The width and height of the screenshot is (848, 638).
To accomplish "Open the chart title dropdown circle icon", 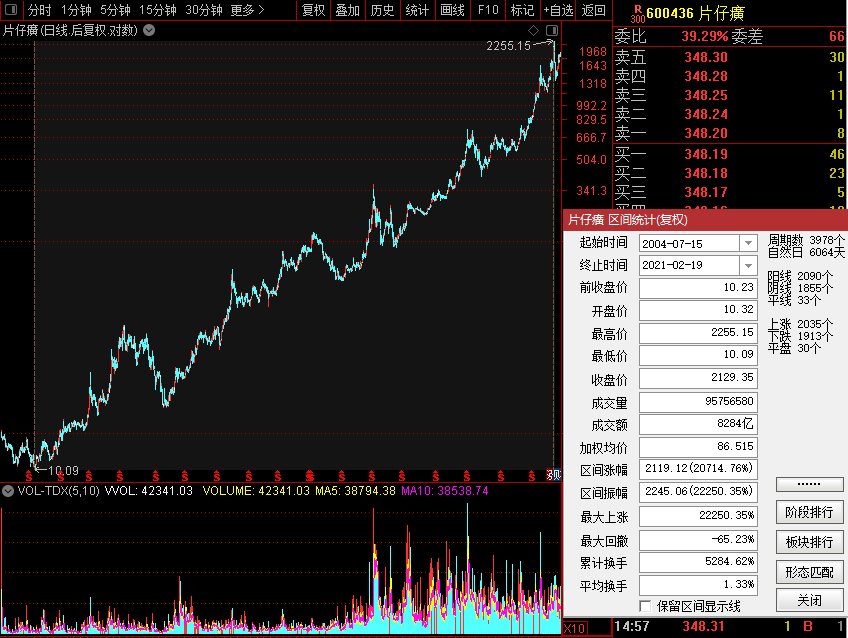I will [x=149, y=30].
